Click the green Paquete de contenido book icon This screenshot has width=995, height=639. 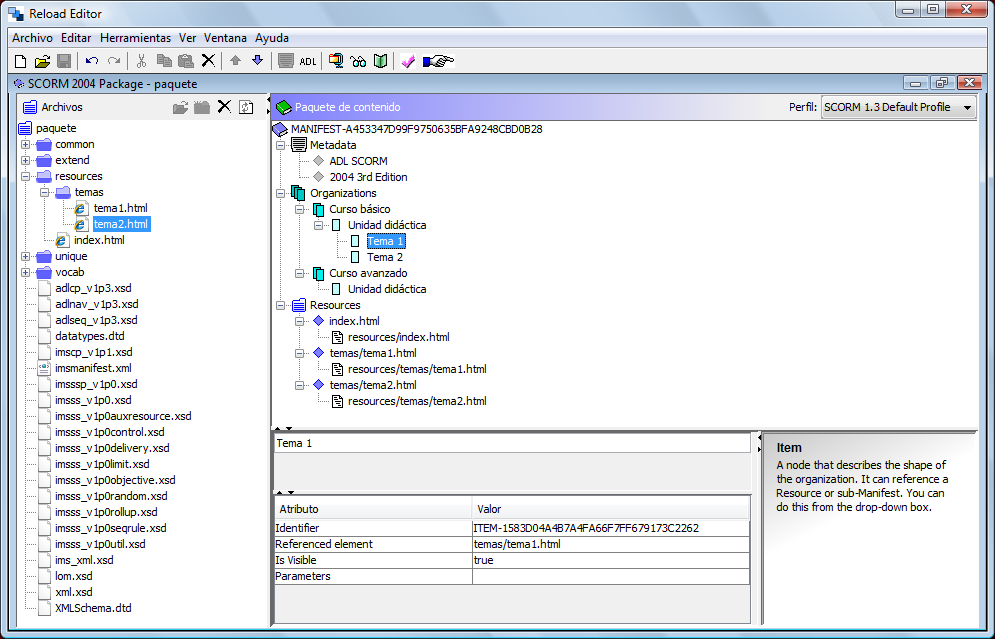[x=284, y=107]
